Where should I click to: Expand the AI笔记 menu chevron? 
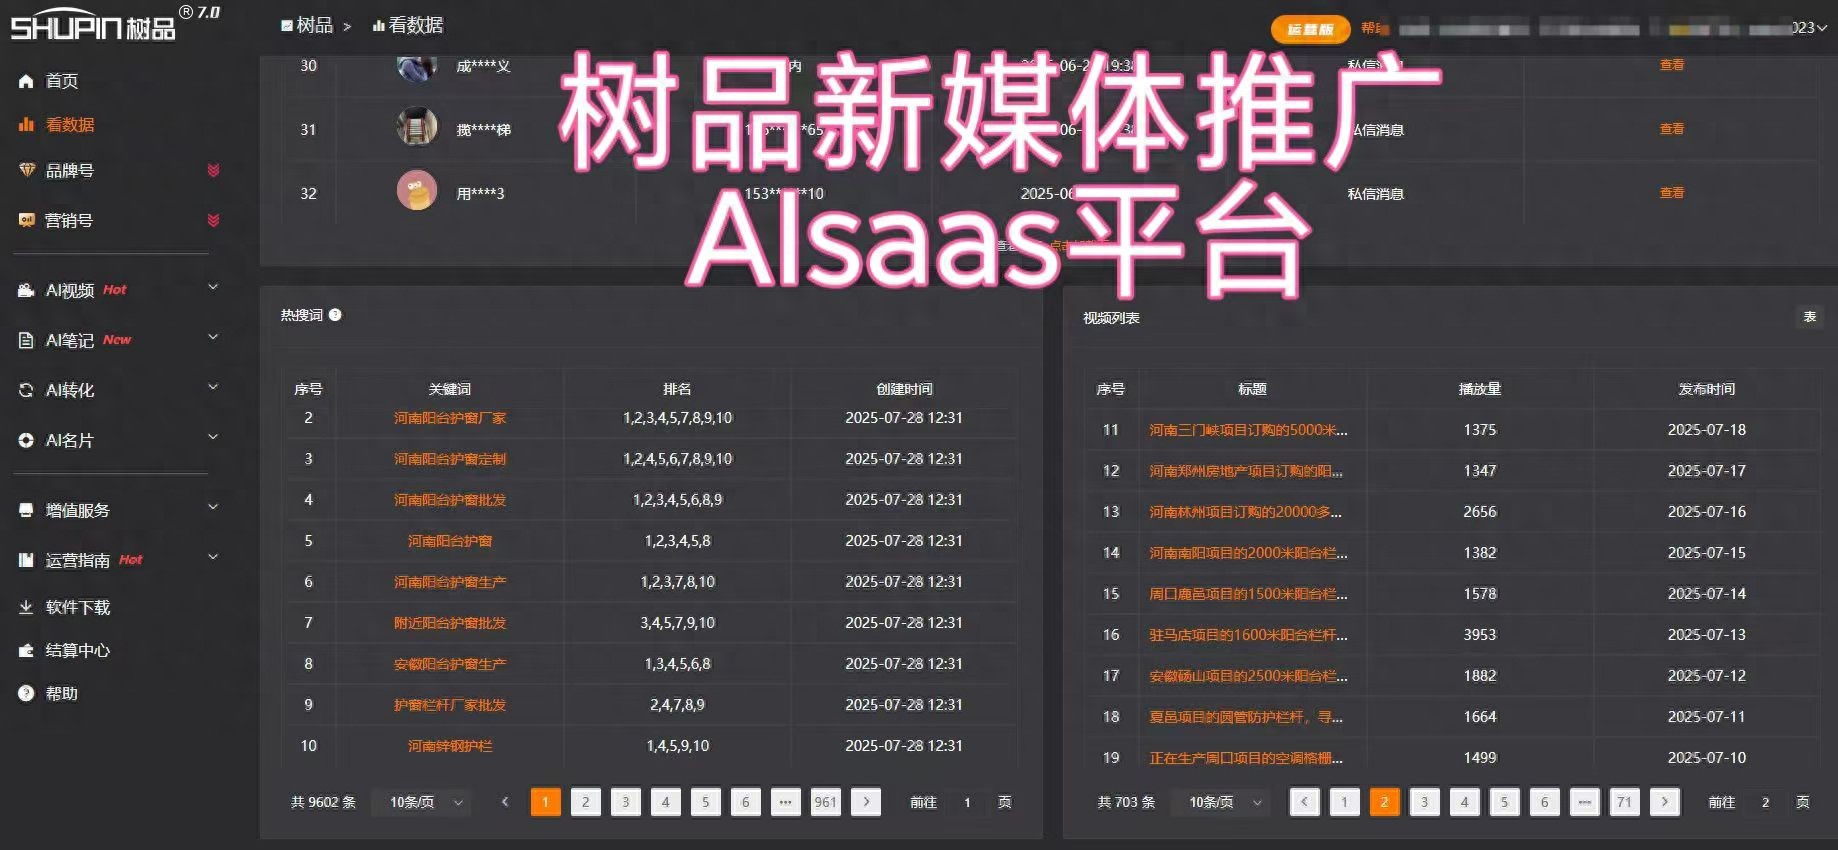point(213,338)
